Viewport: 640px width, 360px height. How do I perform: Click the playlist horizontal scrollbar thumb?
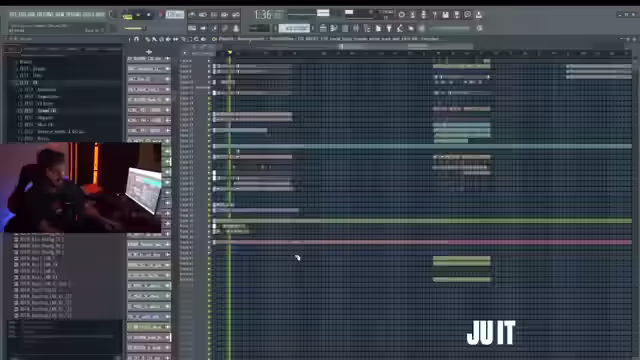click(x=406, y=46)
